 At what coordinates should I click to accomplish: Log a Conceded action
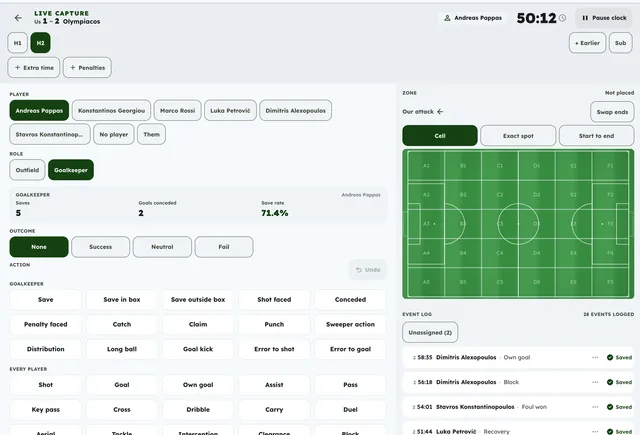pyautogui.click(x=350, y=300)
